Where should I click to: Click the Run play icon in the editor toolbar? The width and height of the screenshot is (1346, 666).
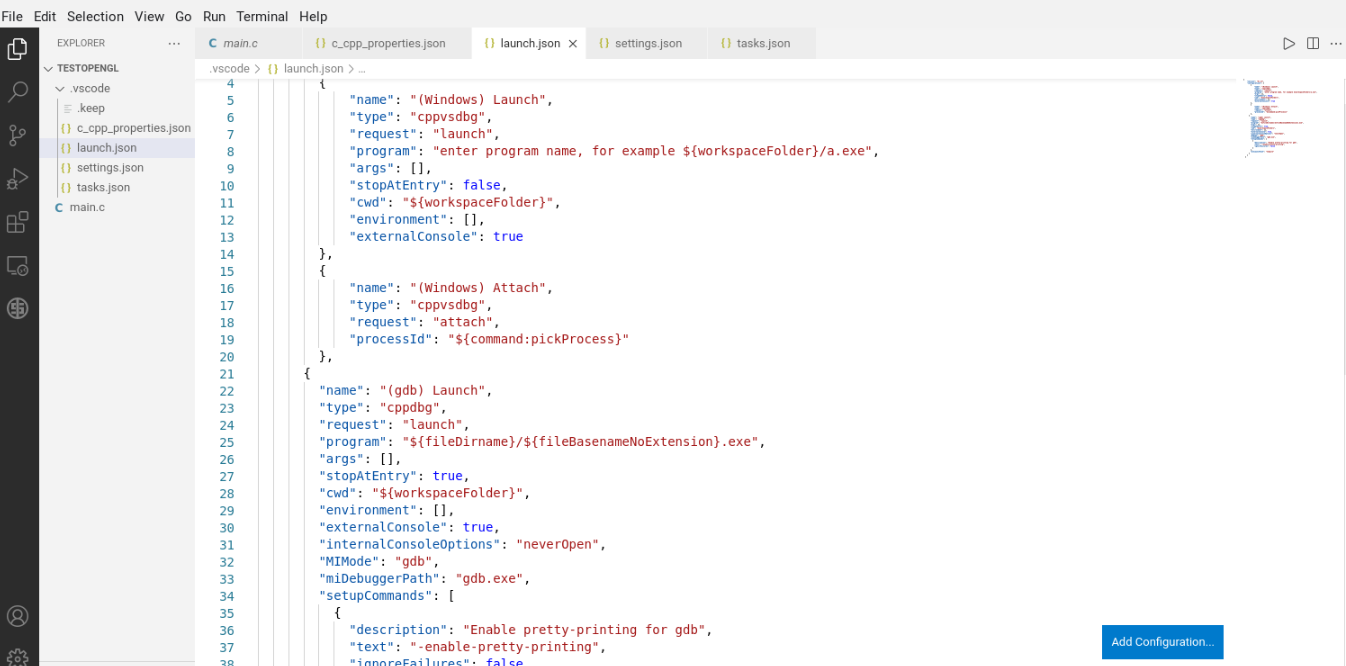pos(1289,43)
